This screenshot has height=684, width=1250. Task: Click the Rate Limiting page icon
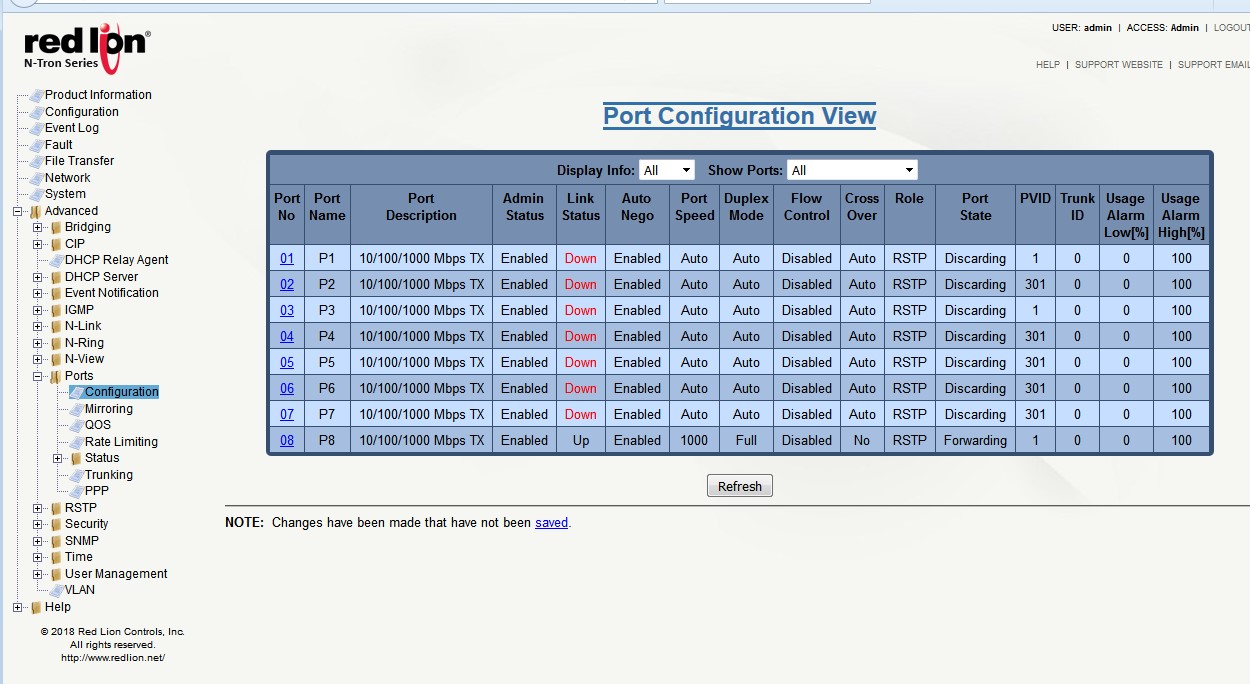76,442
